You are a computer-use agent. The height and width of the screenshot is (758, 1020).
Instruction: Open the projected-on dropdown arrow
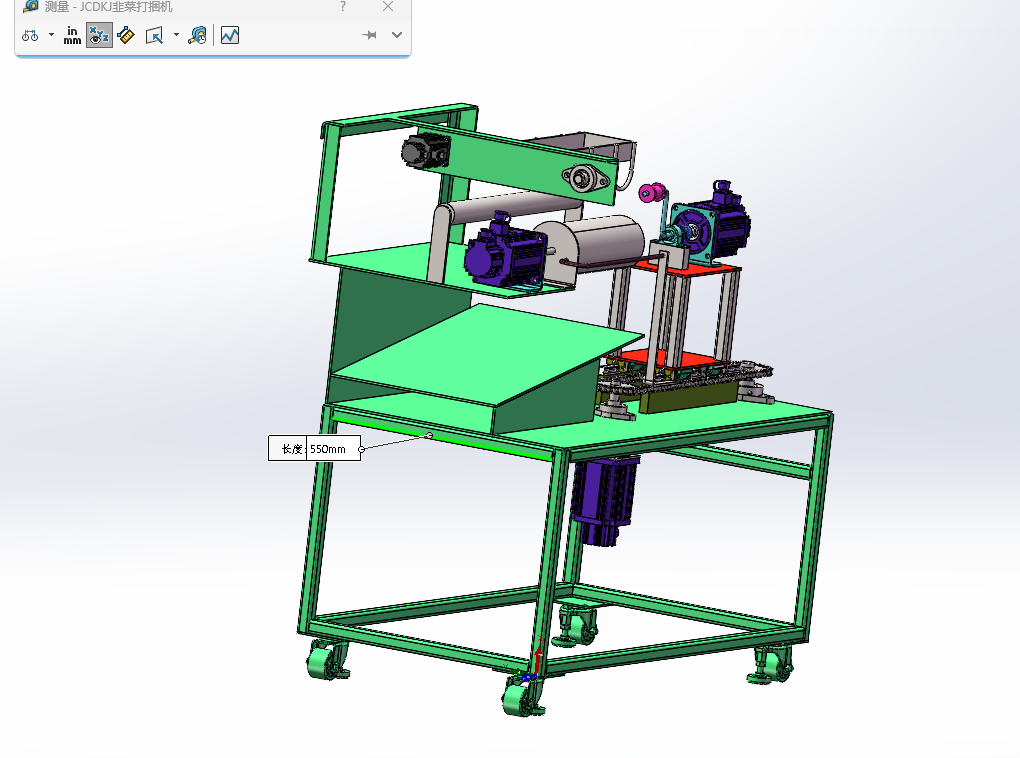point(176,35)
